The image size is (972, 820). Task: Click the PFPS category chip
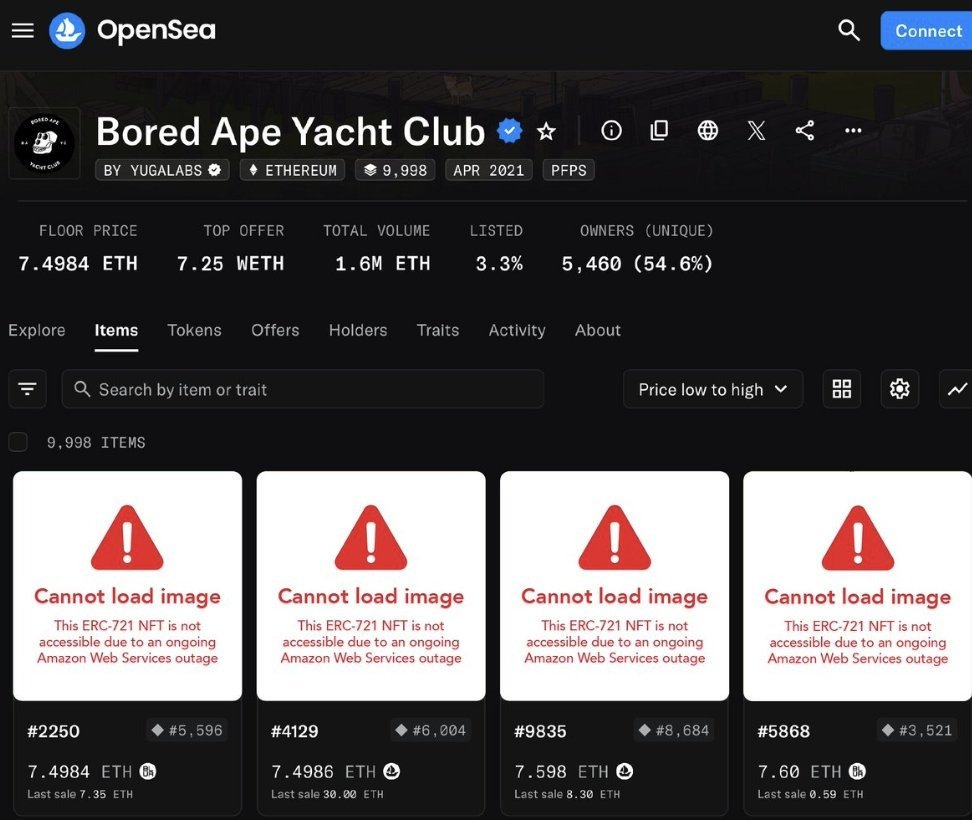point(568,170)
